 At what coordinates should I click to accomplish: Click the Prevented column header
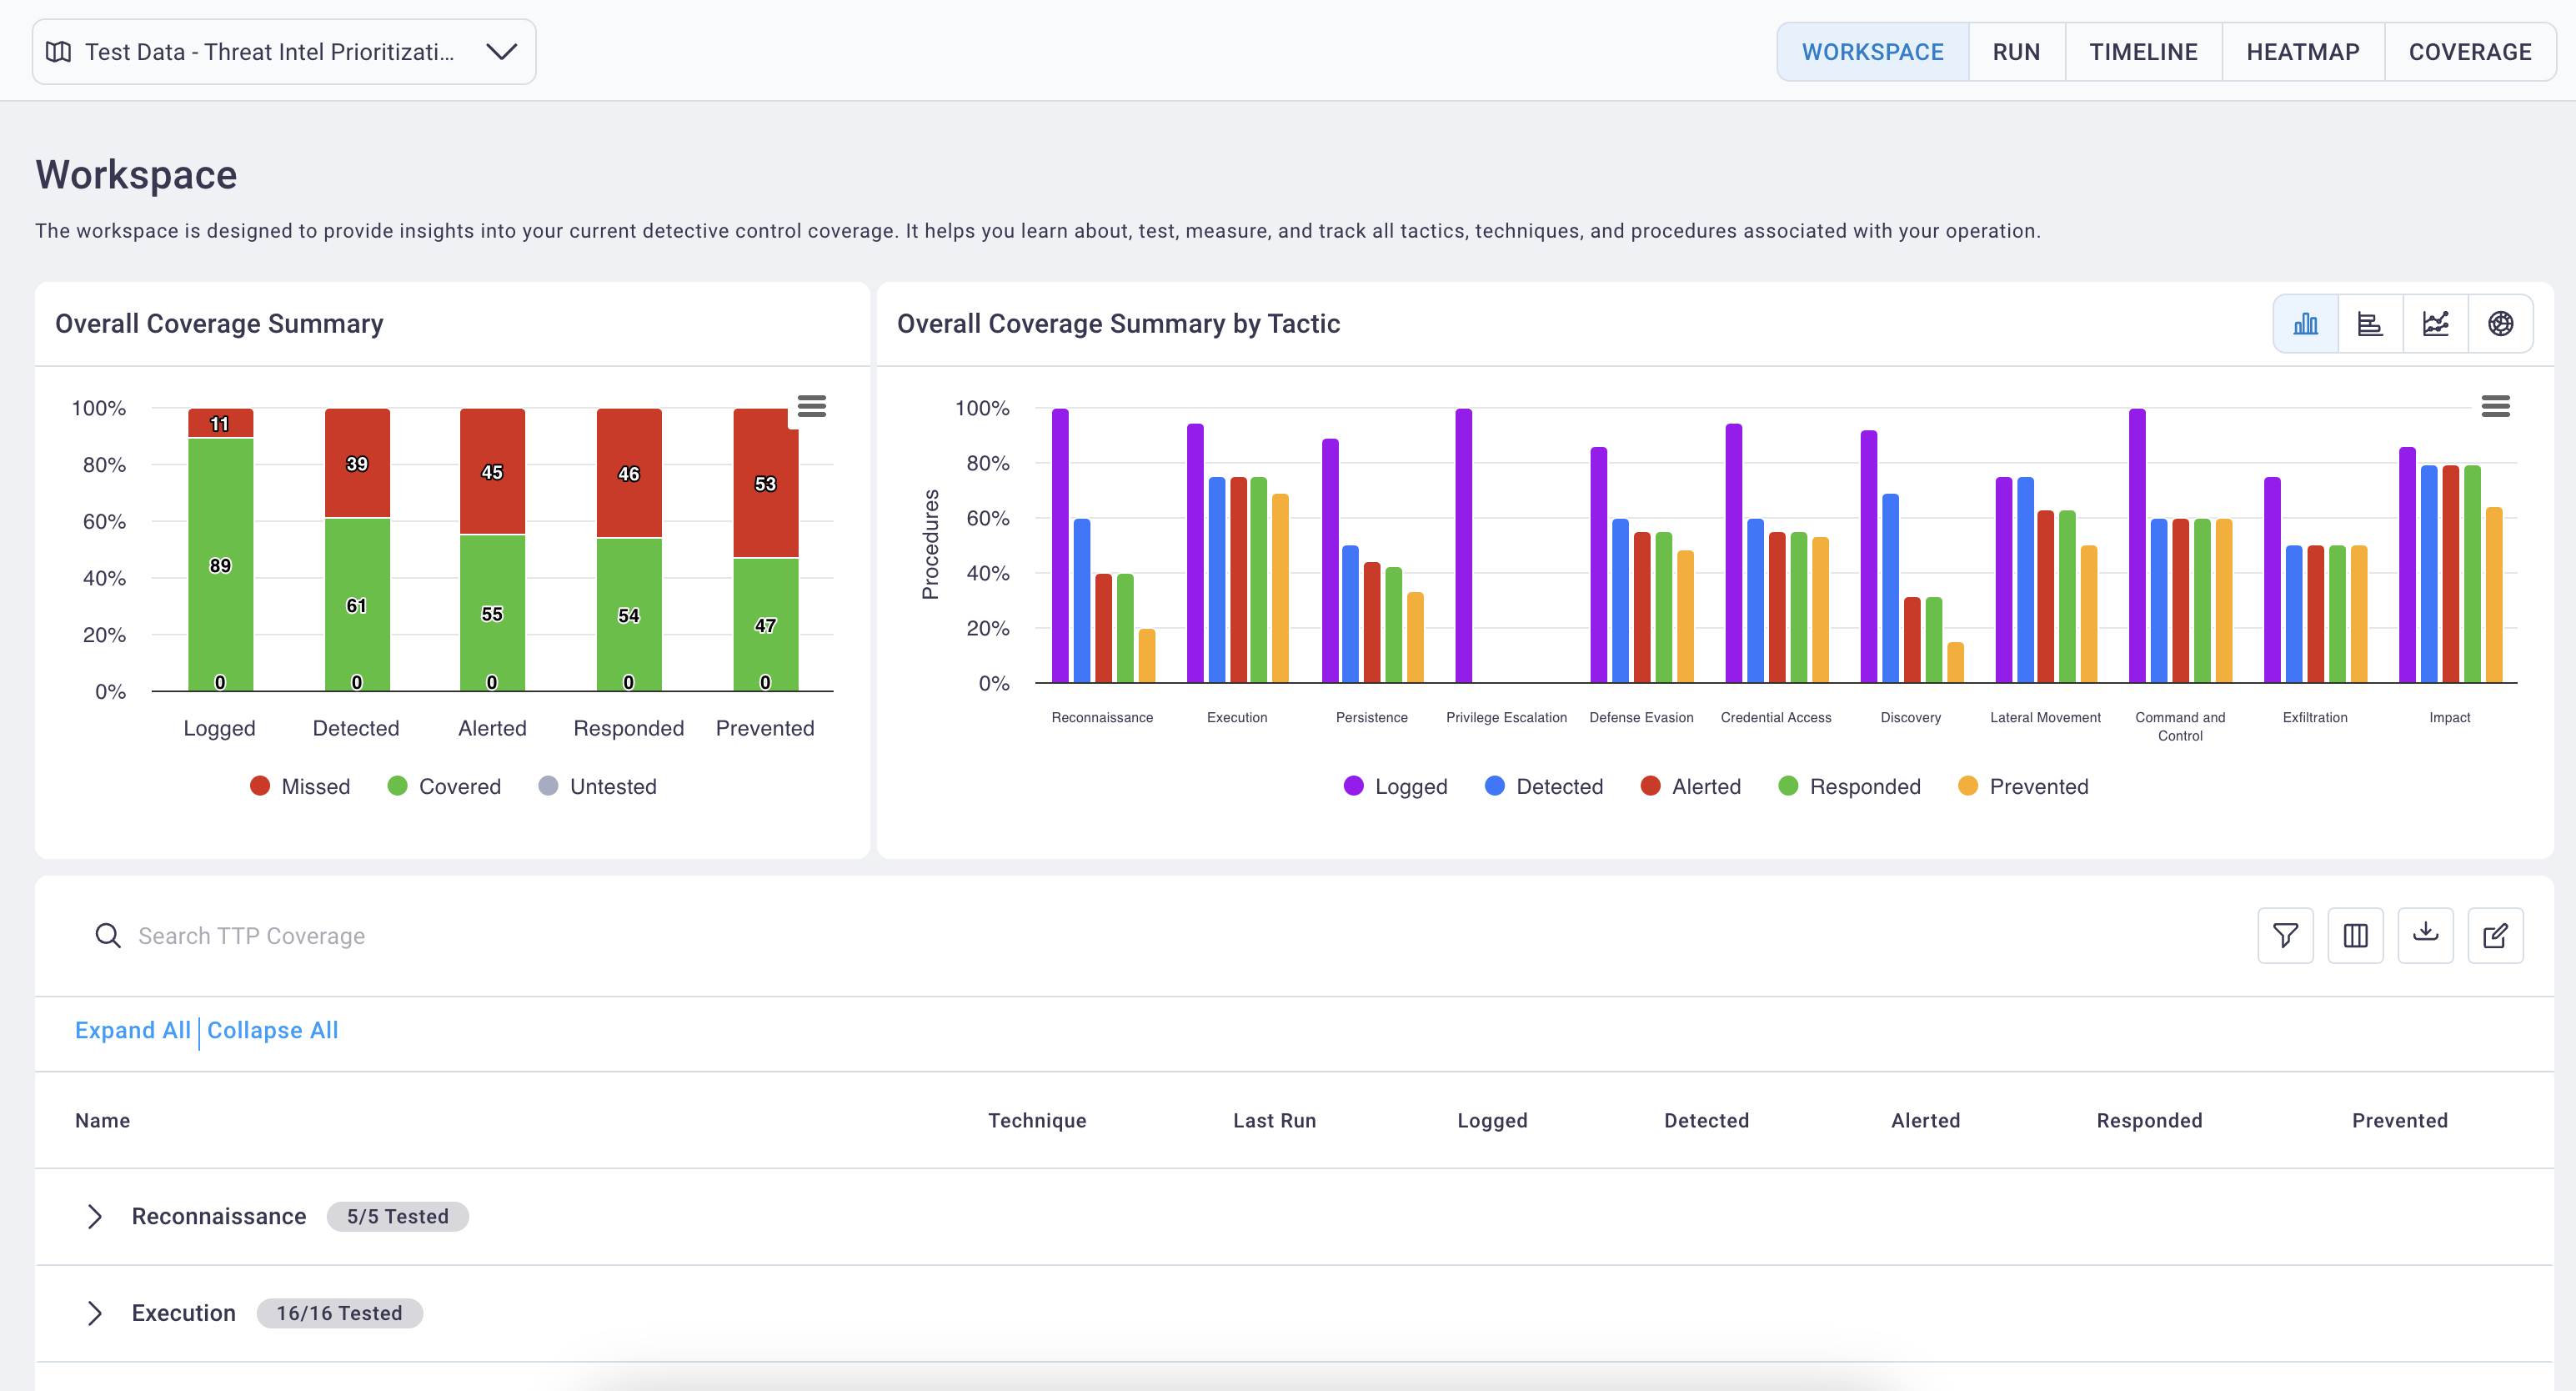[2399, 1120]
